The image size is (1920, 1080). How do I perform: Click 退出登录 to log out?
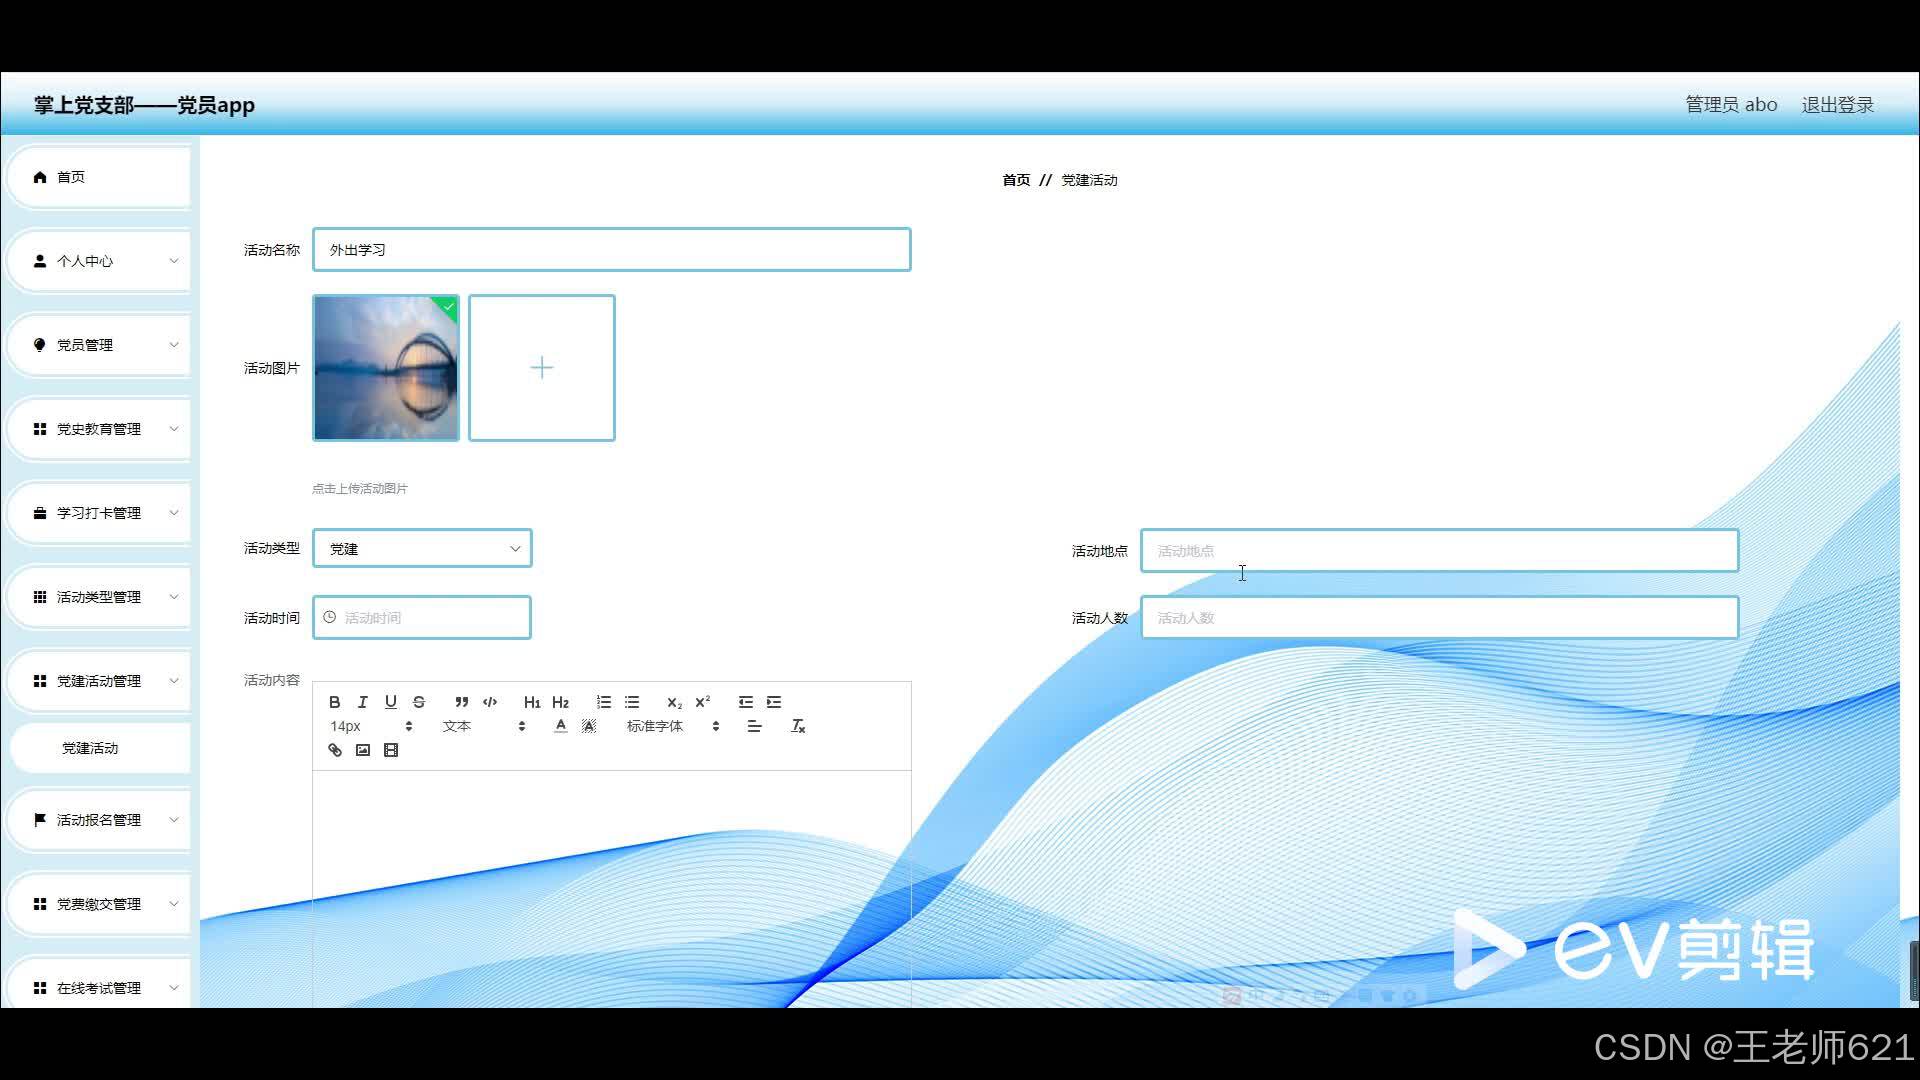tap(1837, 105)
